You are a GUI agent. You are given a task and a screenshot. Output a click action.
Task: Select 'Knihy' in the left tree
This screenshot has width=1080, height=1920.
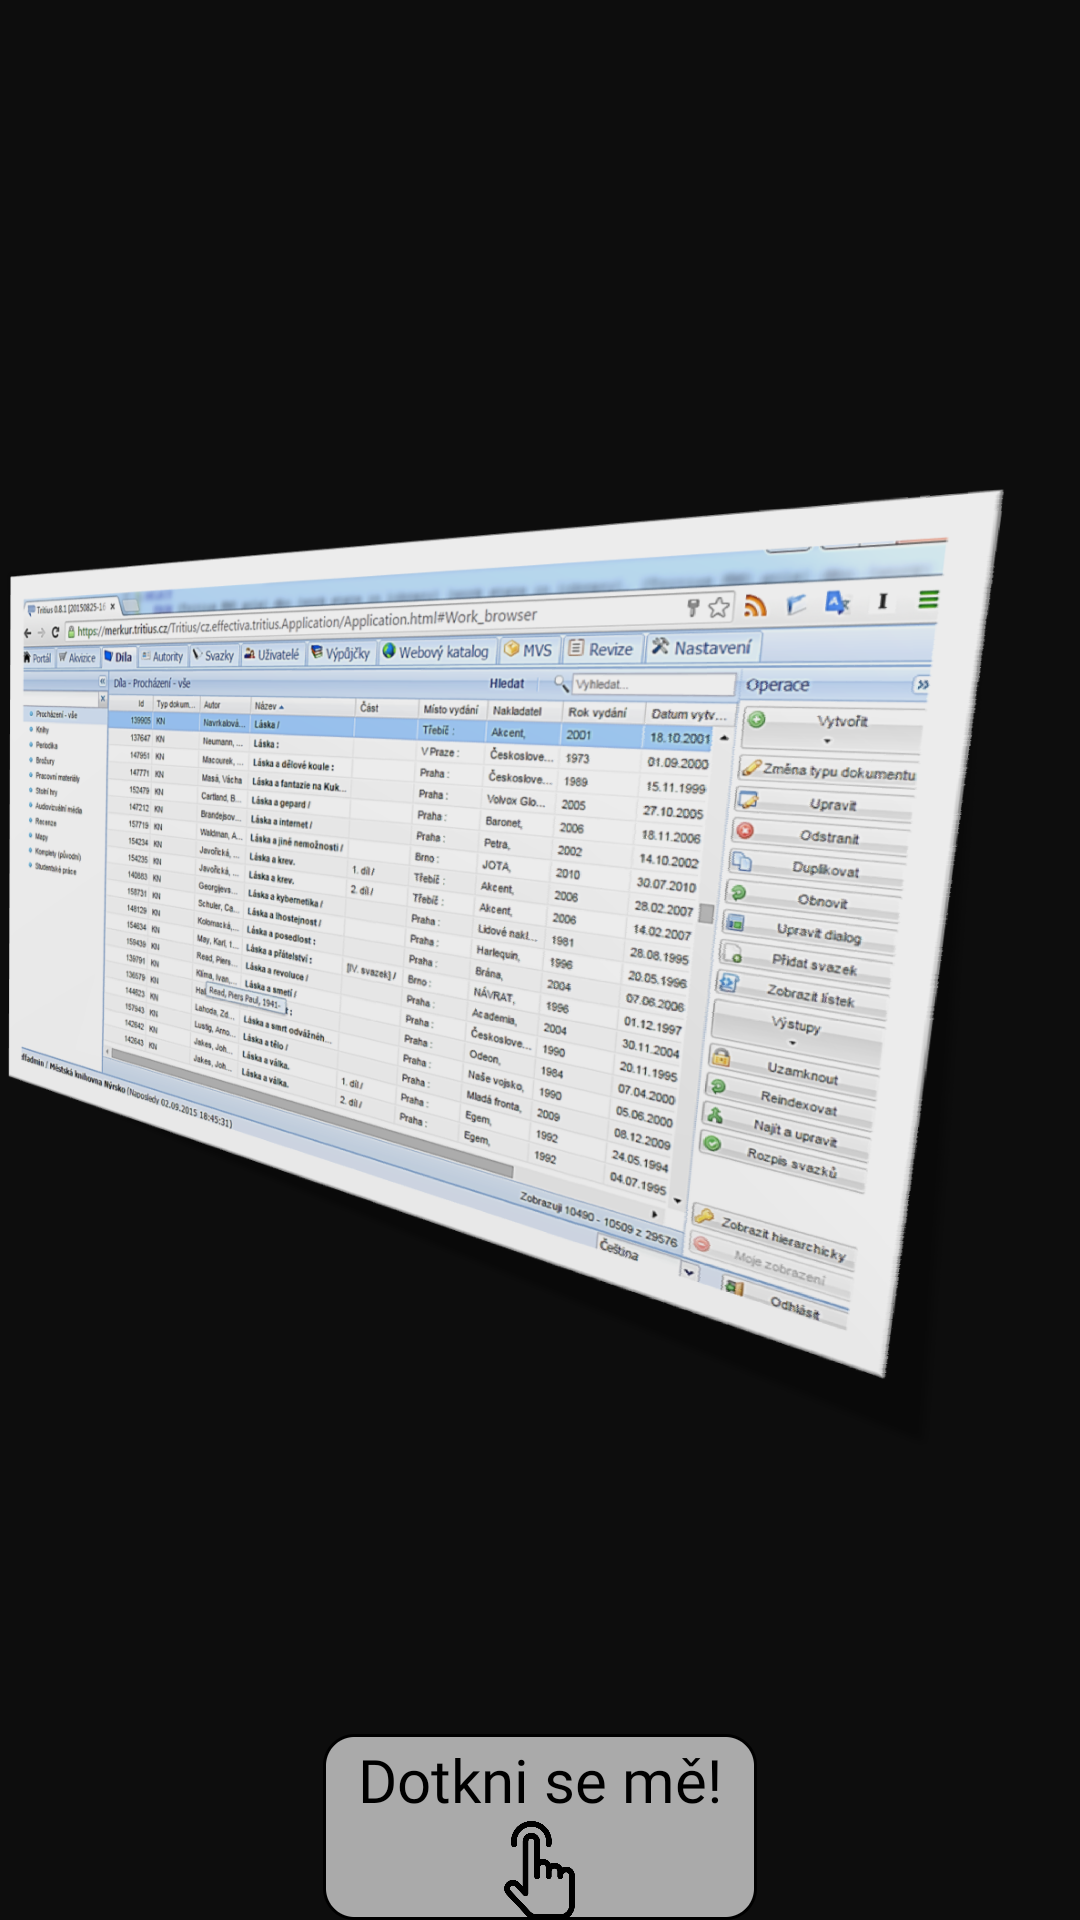(x=43, y=730)
